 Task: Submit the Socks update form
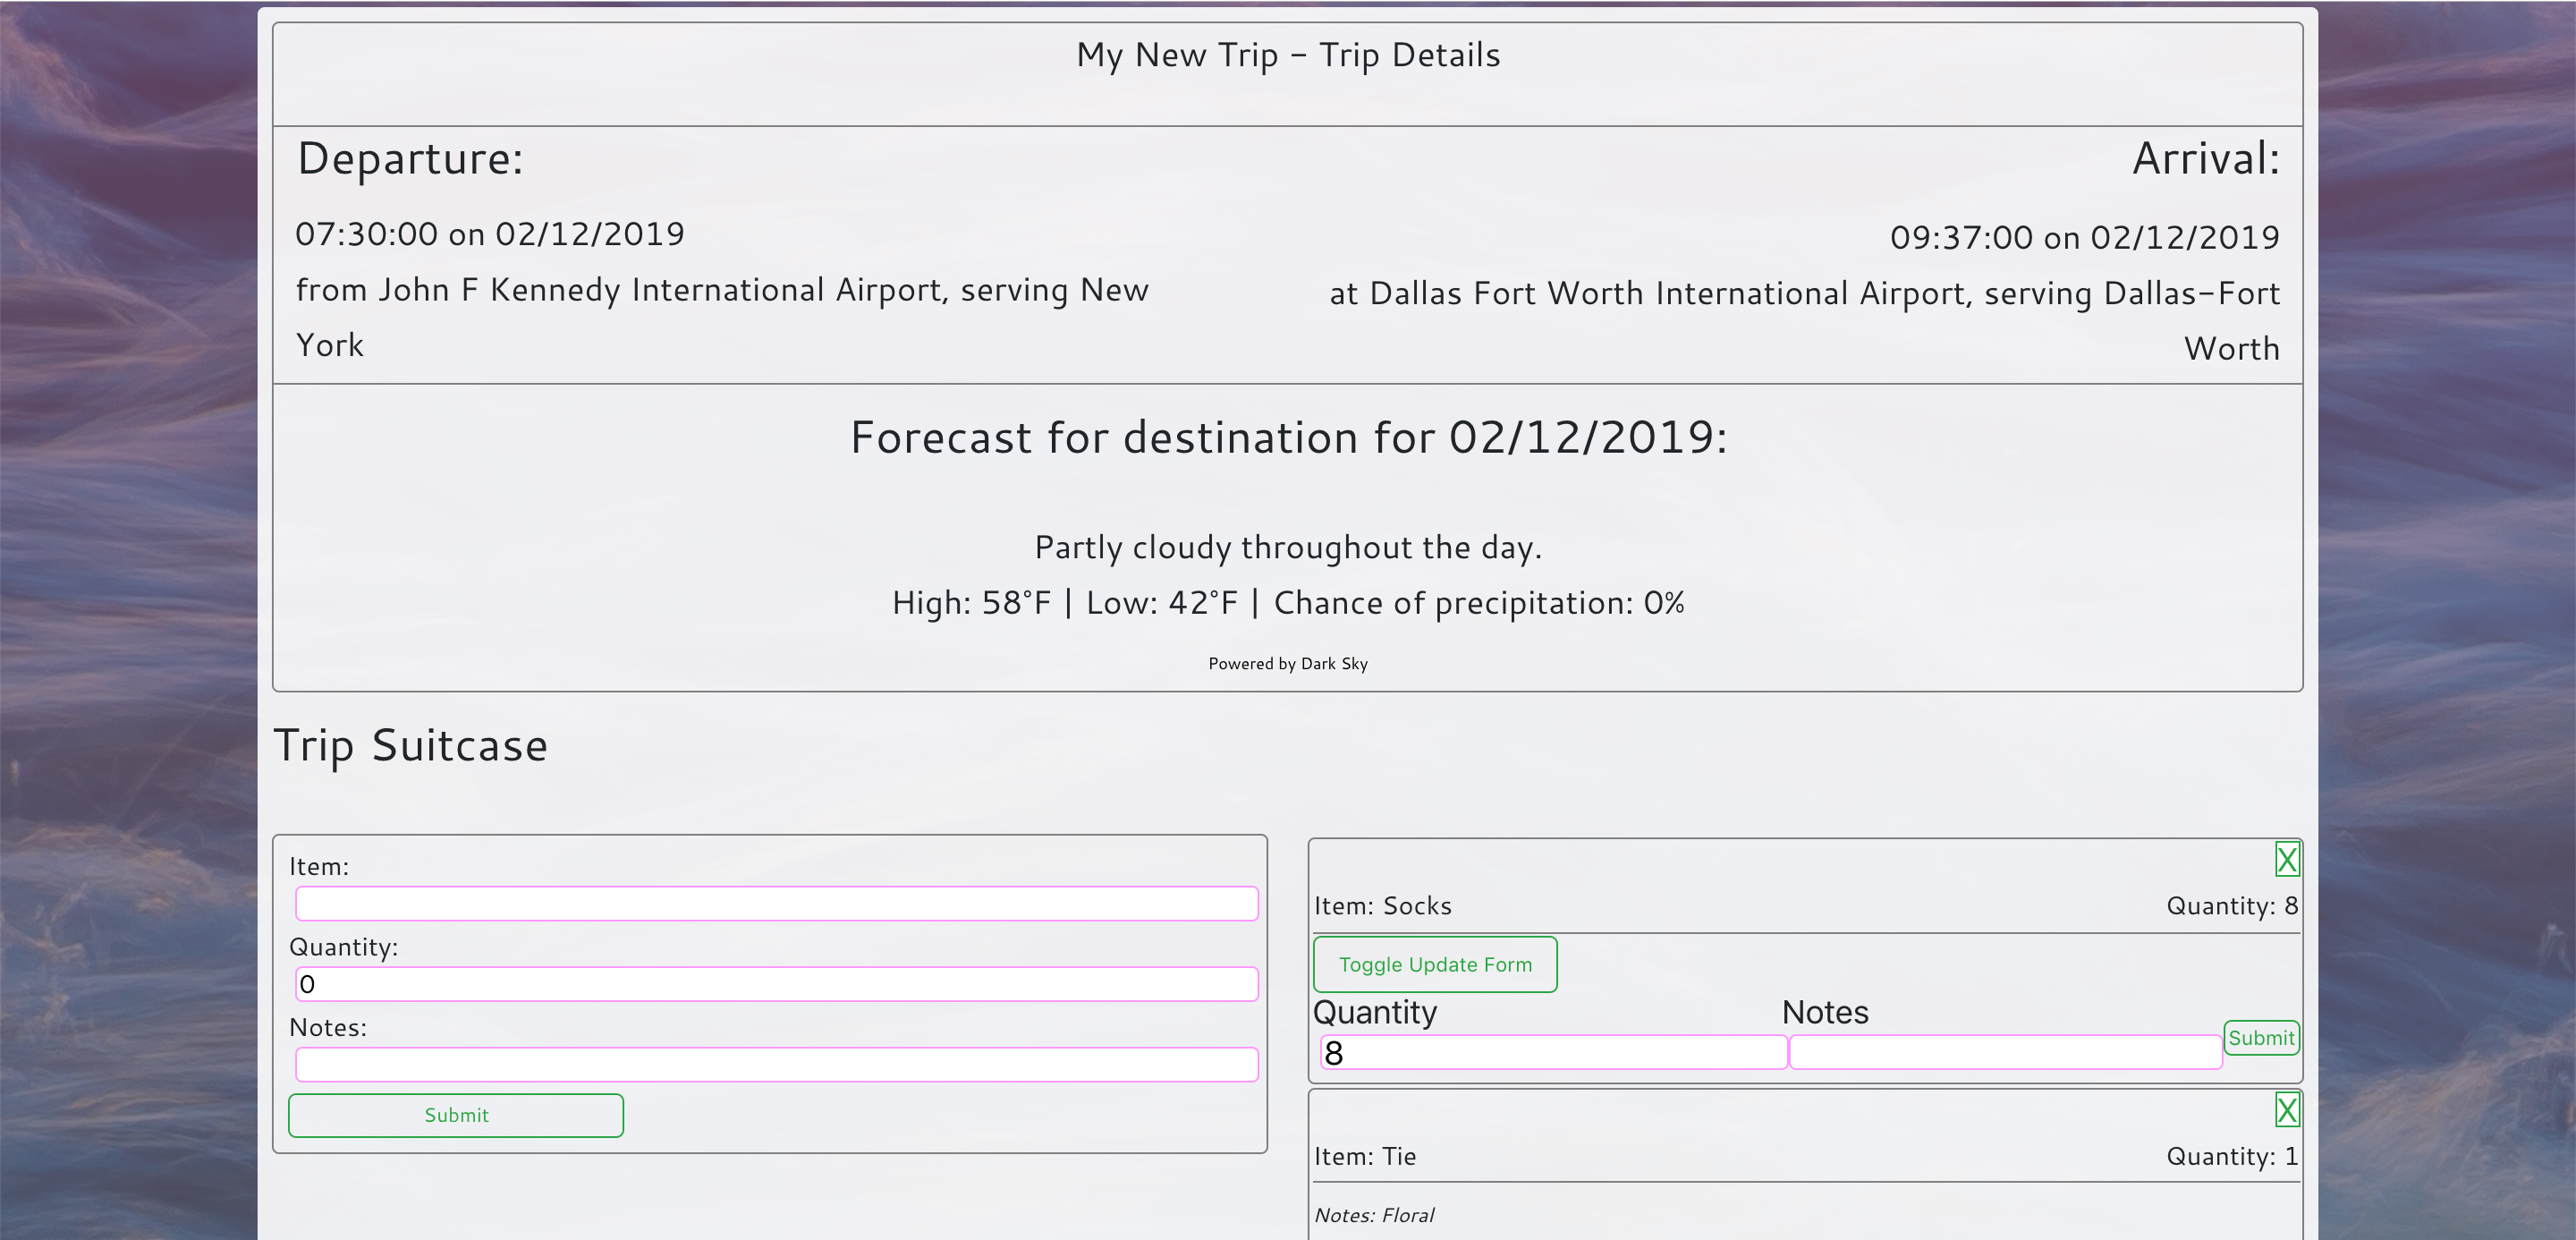[x=2260, y=1038]
